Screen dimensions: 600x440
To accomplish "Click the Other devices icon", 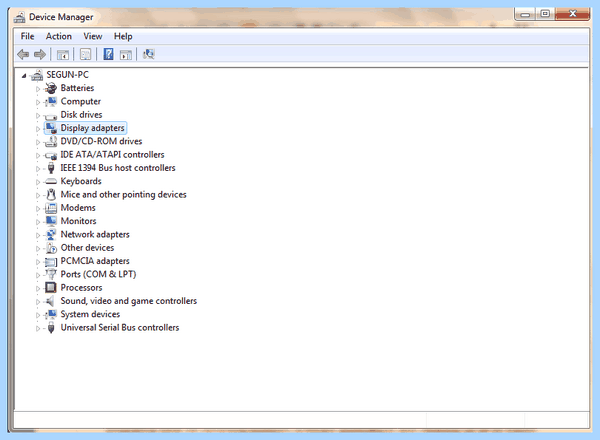I will point(51,248).
